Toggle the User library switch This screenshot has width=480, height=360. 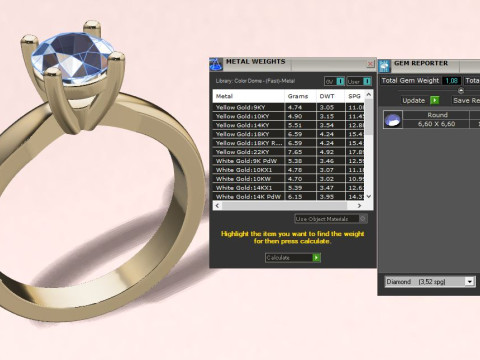click(x=359, y=81)
